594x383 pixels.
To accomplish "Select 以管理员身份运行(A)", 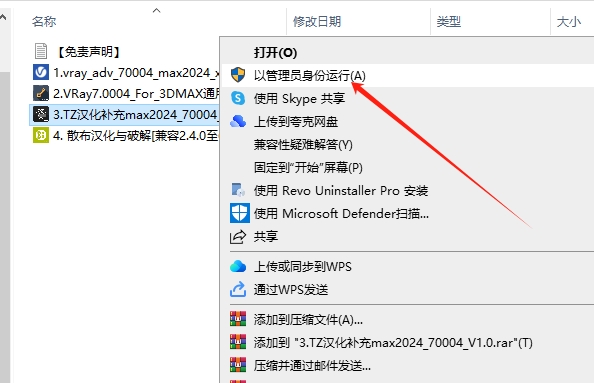I will (x=310, y=75).
